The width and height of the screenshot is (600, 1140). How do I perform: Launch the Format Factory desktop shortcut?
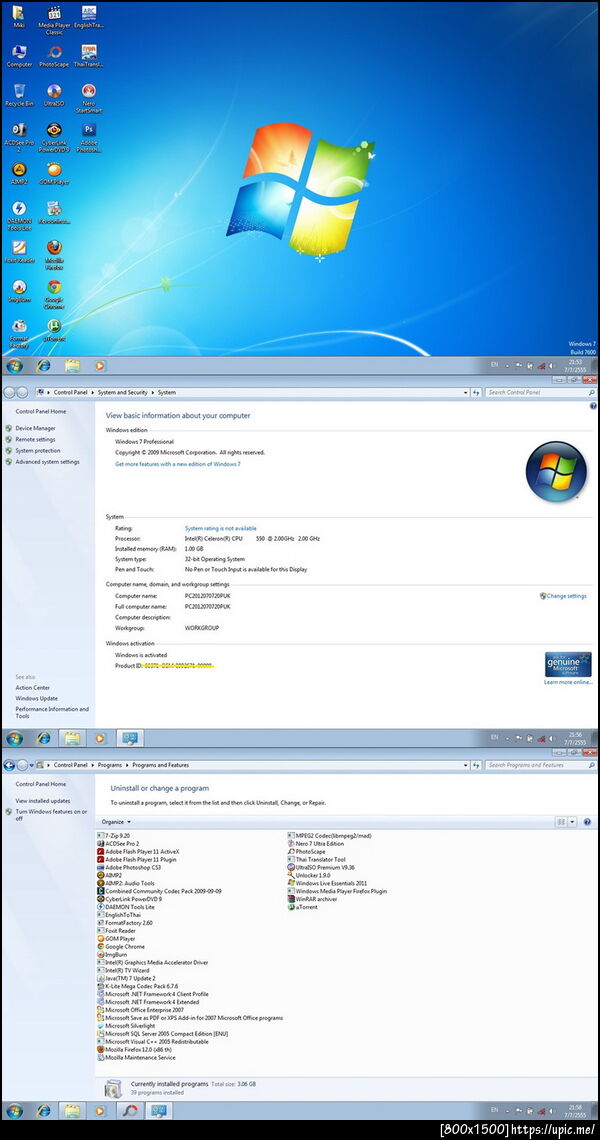19,333
